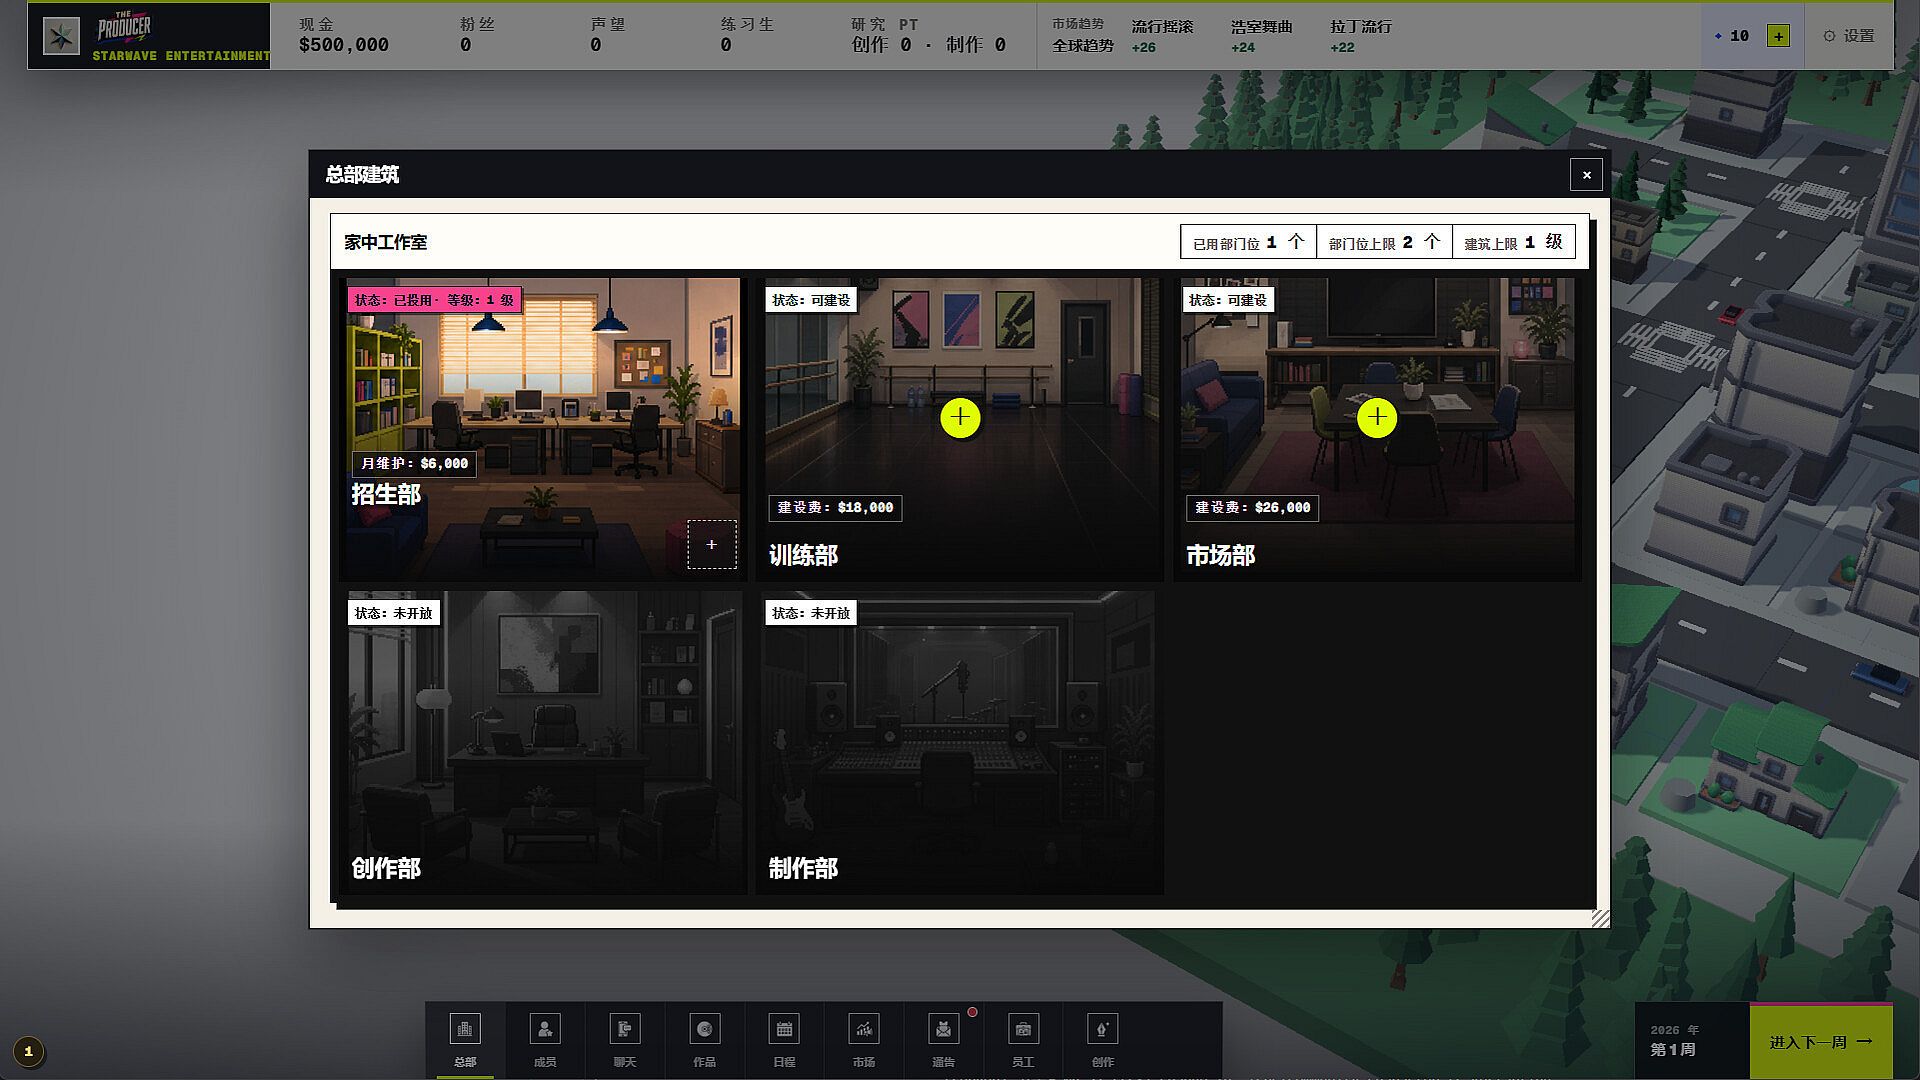The image size is (1920, 1080).
Task: Select the locked 创作部 card
Action: (x=543, y=741)
